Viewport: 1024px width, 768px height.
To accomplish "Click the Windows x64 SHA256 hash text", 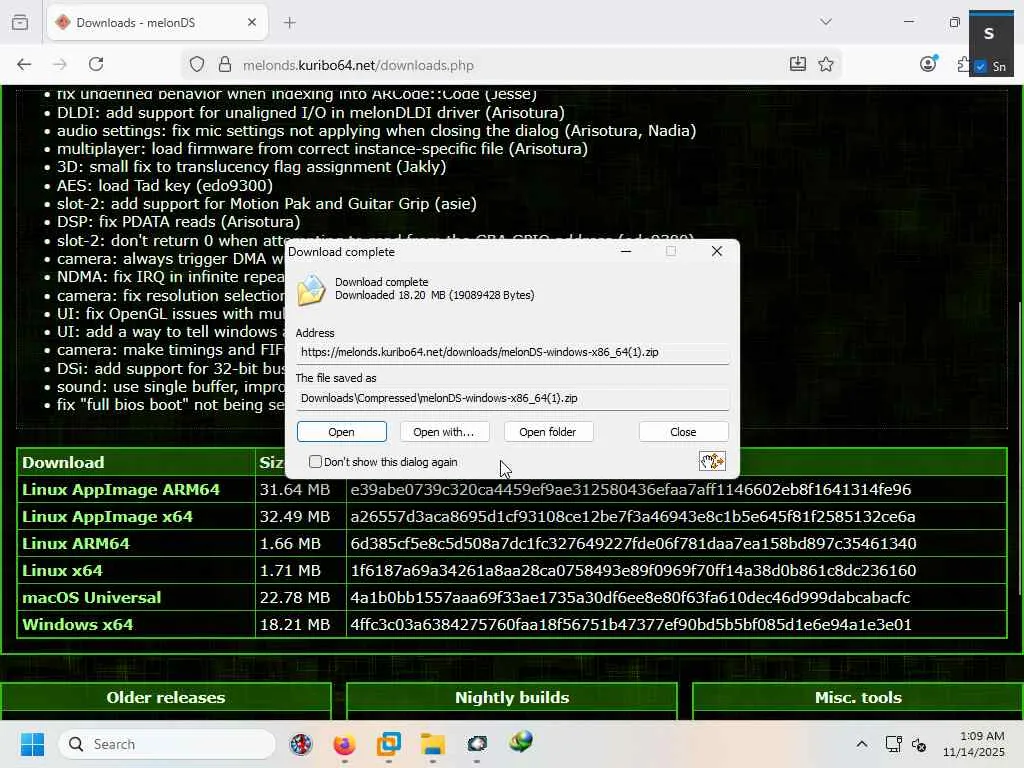I will [631, 624].
